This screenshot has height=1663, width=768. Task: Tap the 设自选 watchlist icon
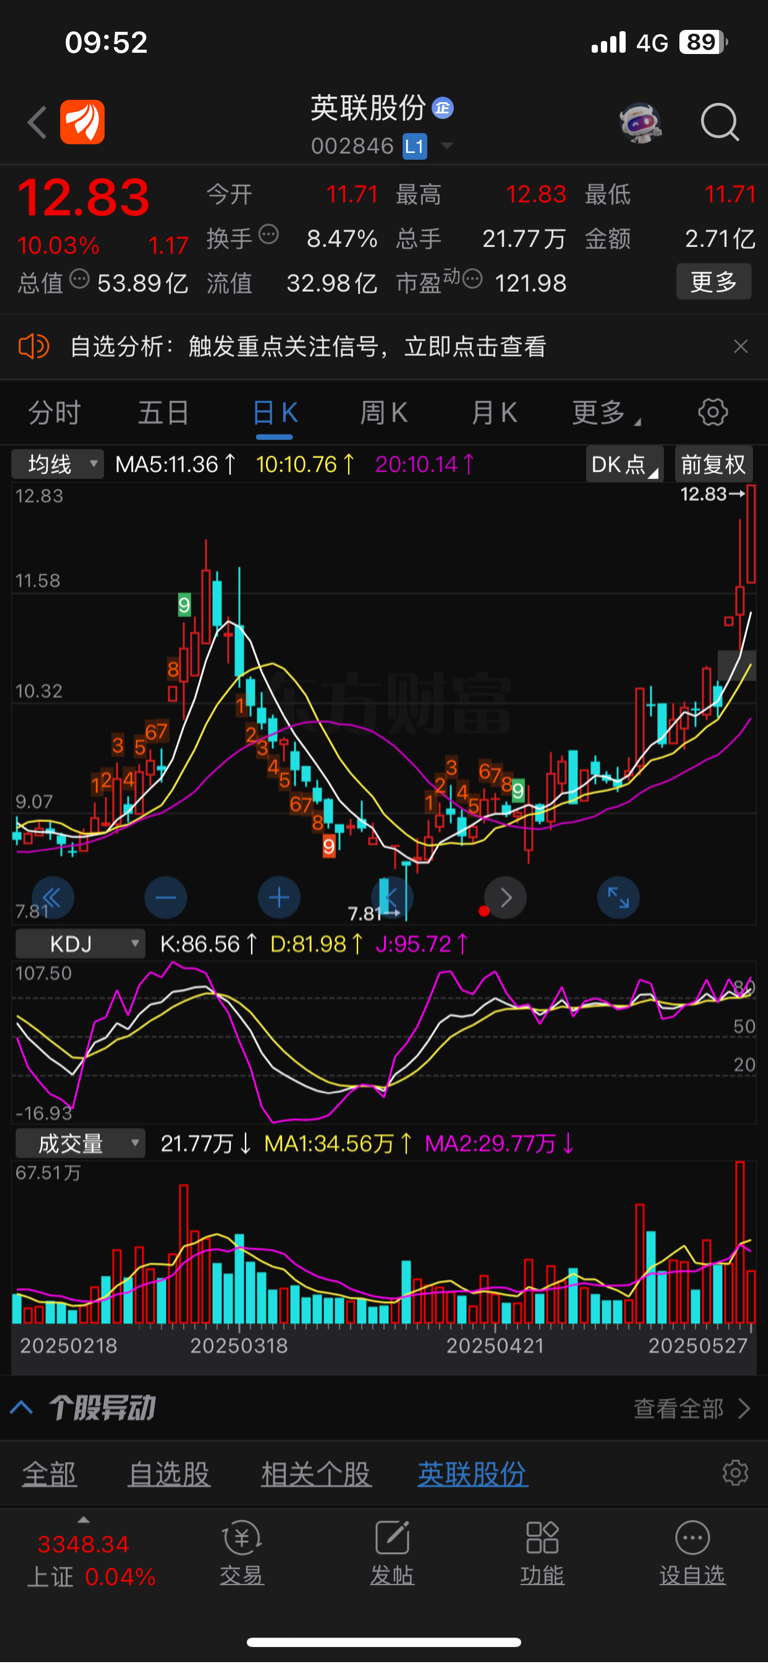(692, 1553)
